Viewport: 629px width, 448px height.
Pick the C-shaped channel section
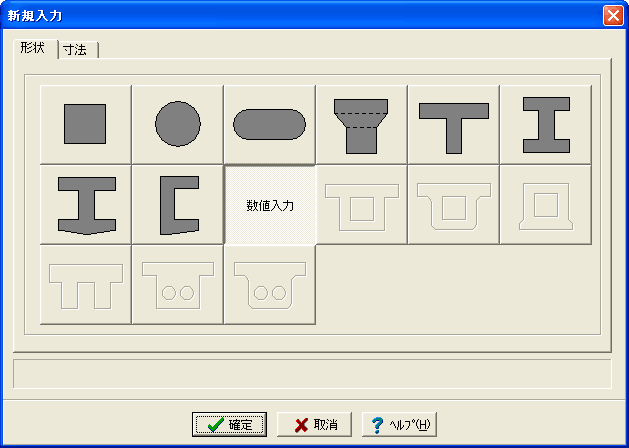(178, 205)
